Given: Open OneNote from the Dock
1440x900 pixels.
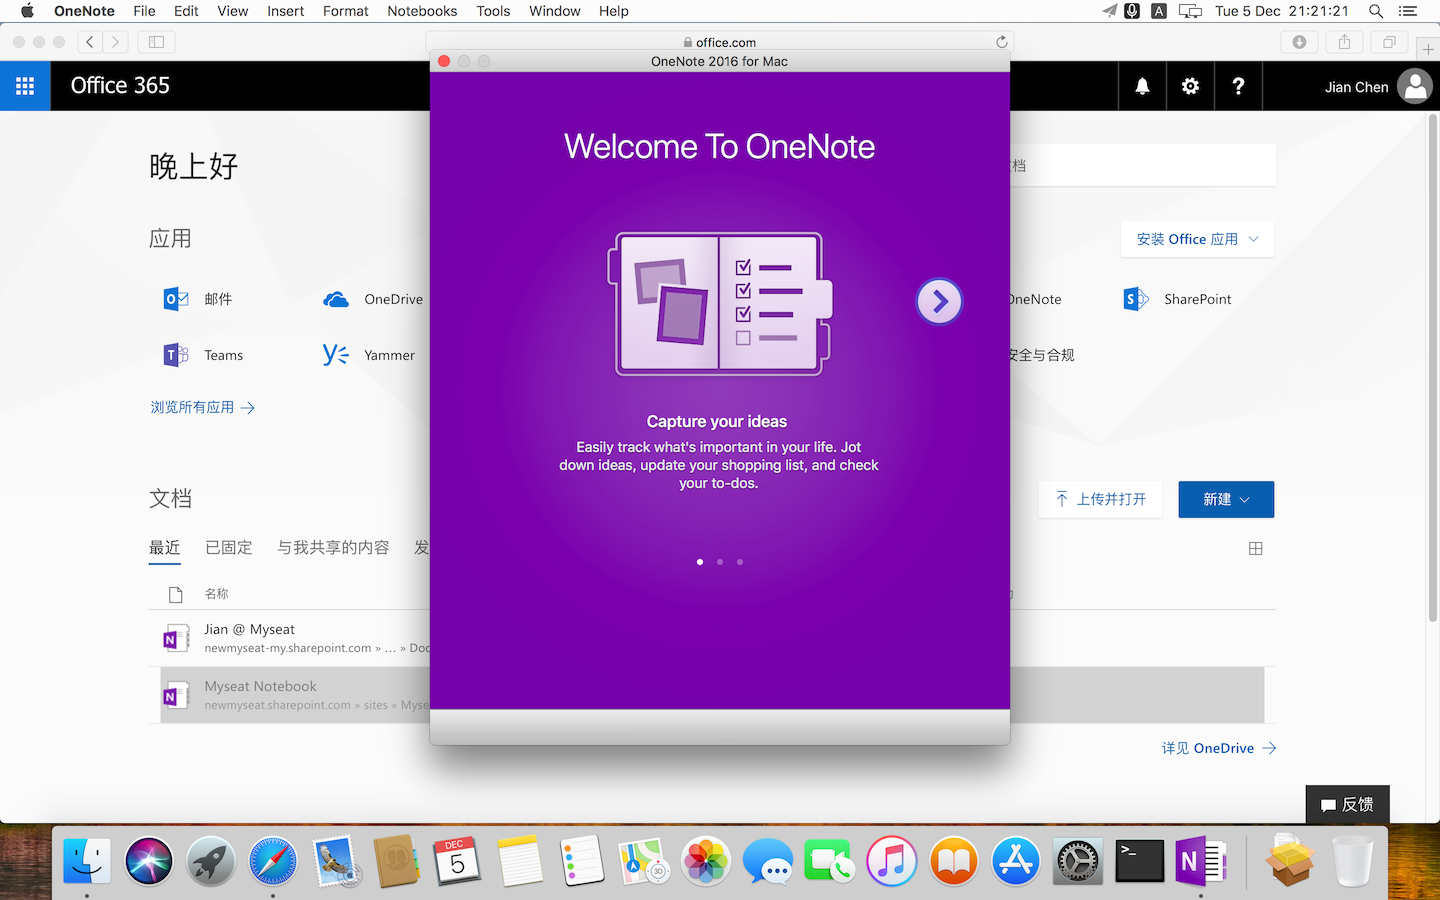Looking at the screenshot, I should tap(1200, 861).
